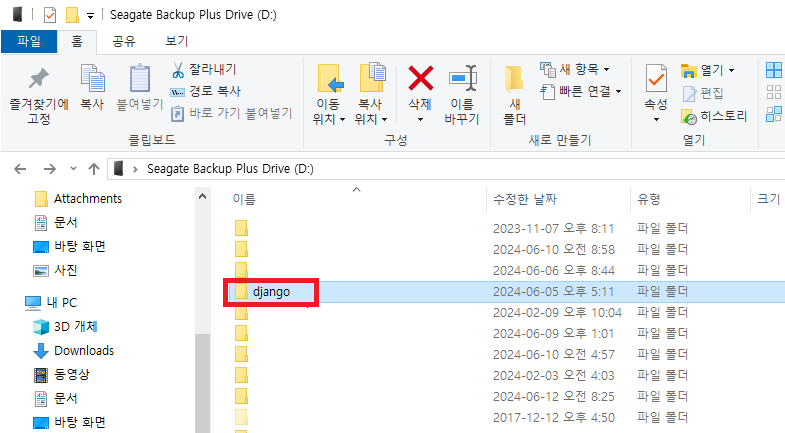
Task: Click the Quick Access new folder icon
Action: click(x=73, y=15)
